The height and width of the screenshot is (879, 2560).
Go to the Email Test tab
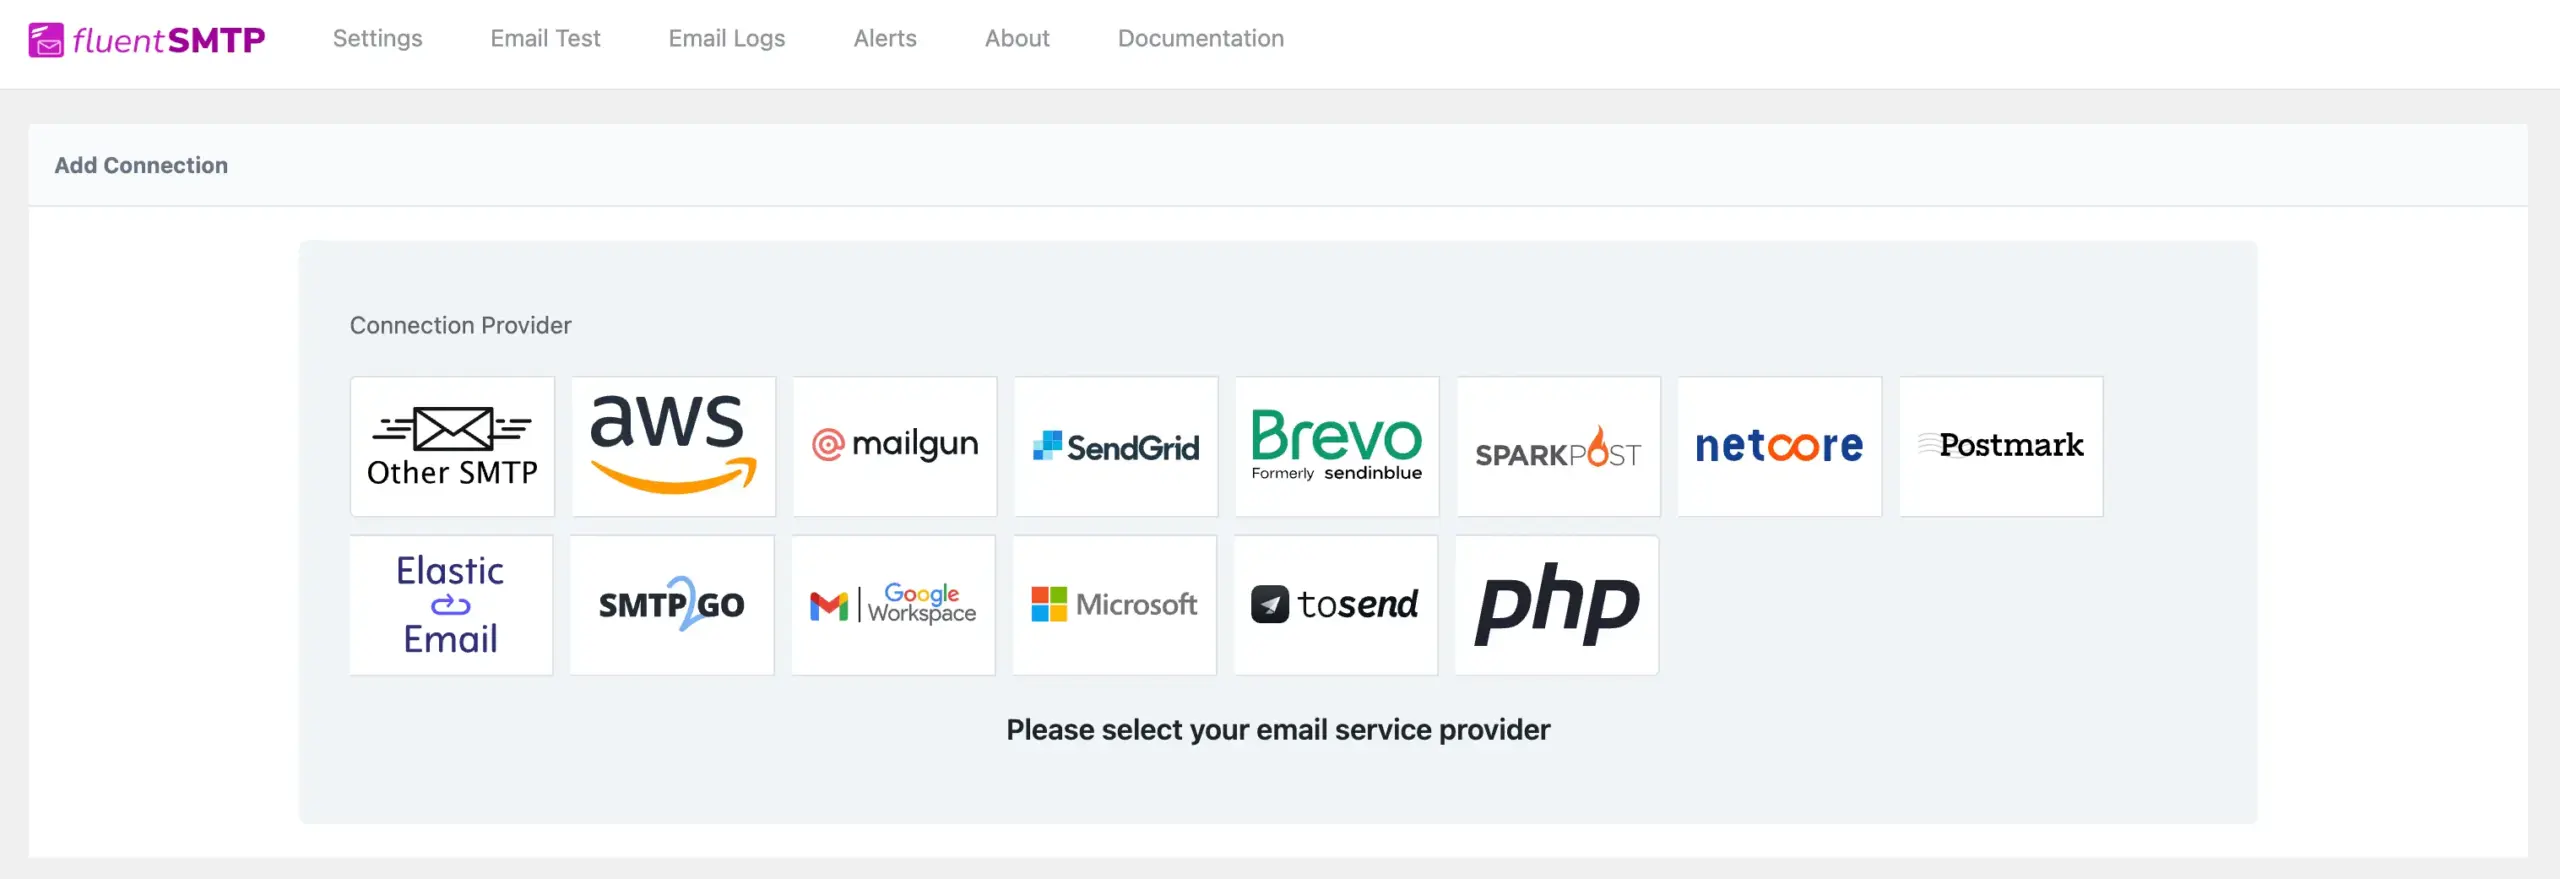545,38
